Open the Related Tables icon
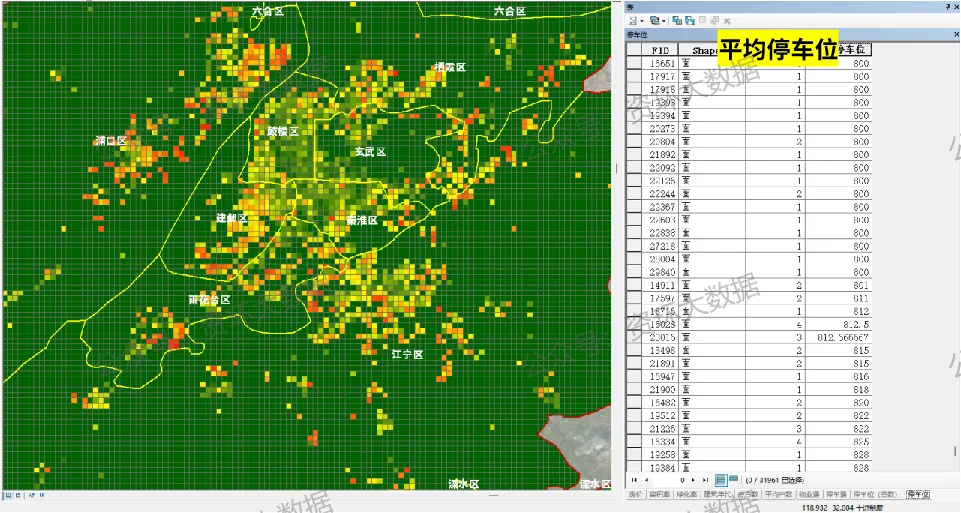The width and height of the screenshot is (961, 513). pyautogui.click(x=655, y=20)
